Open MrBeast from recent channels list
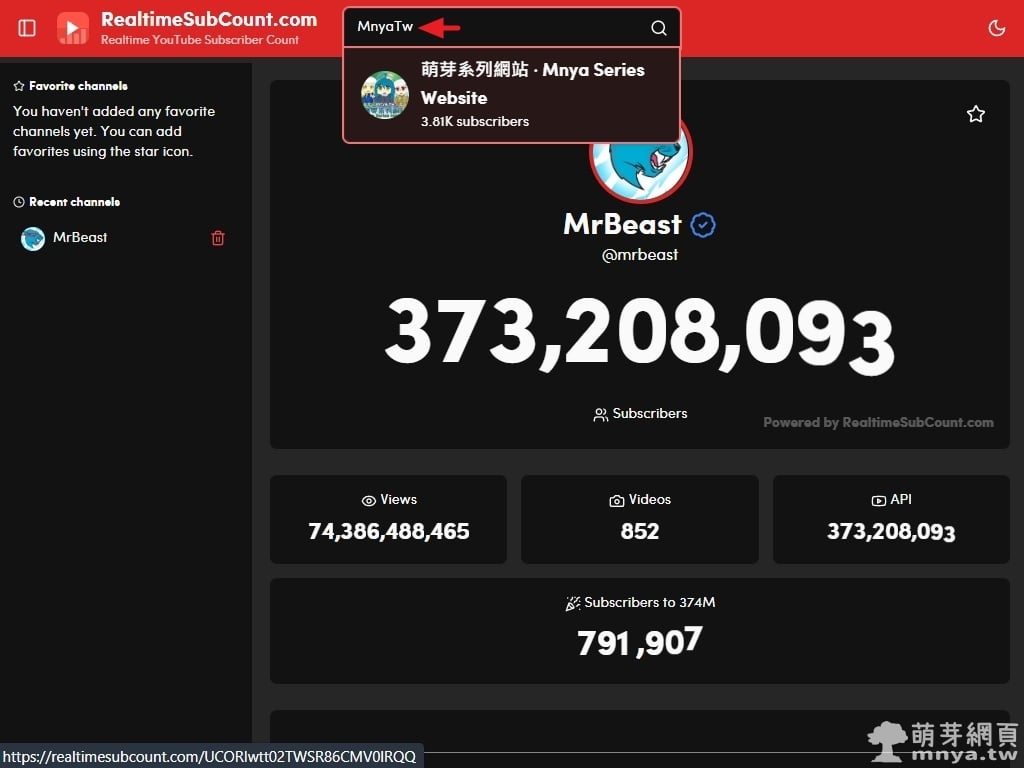Viewport: 1024px width, 768px height. click(122, 238)
